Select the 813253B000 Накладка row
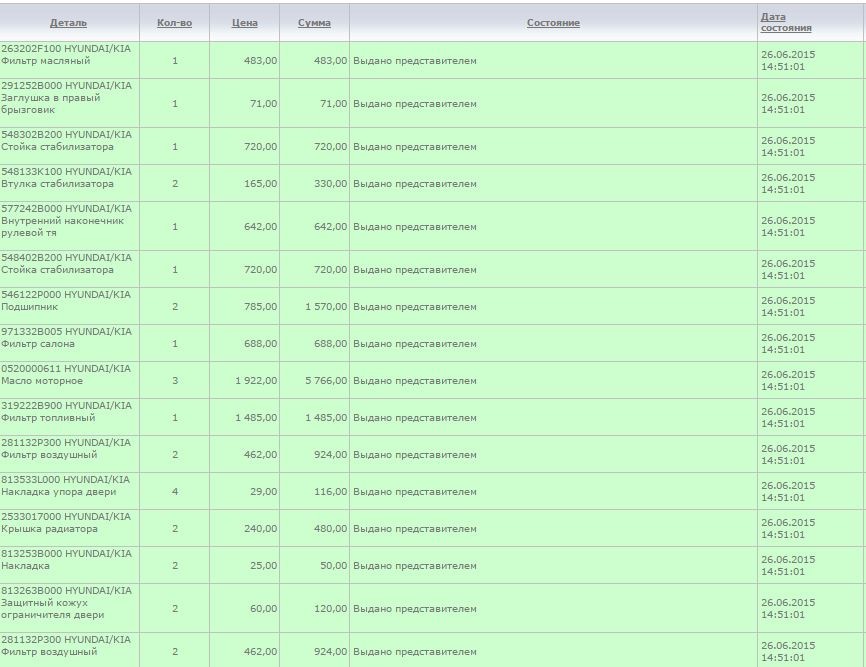Viewport: 866px width, 667px height. 432,565
